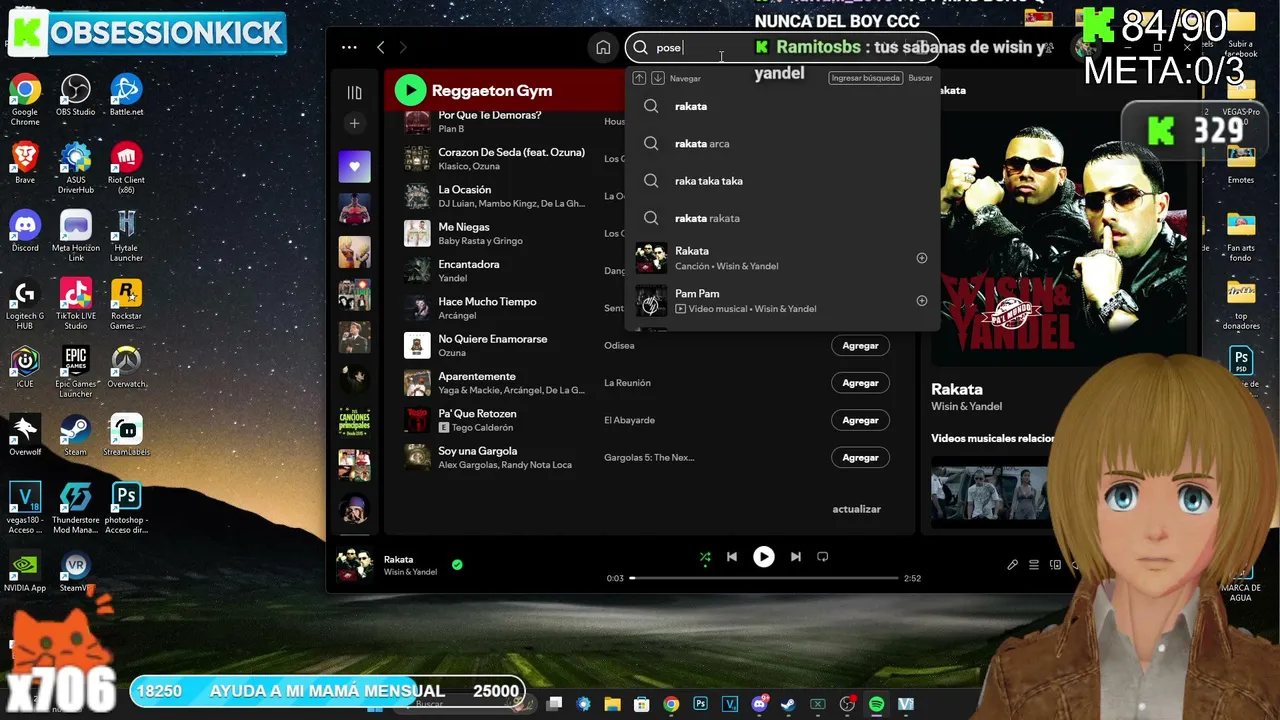Open the album link "Odisea"
Image resolution: width=1280 pixels, height=720 pixels.
pyautogui.click(x=619, y=346)
